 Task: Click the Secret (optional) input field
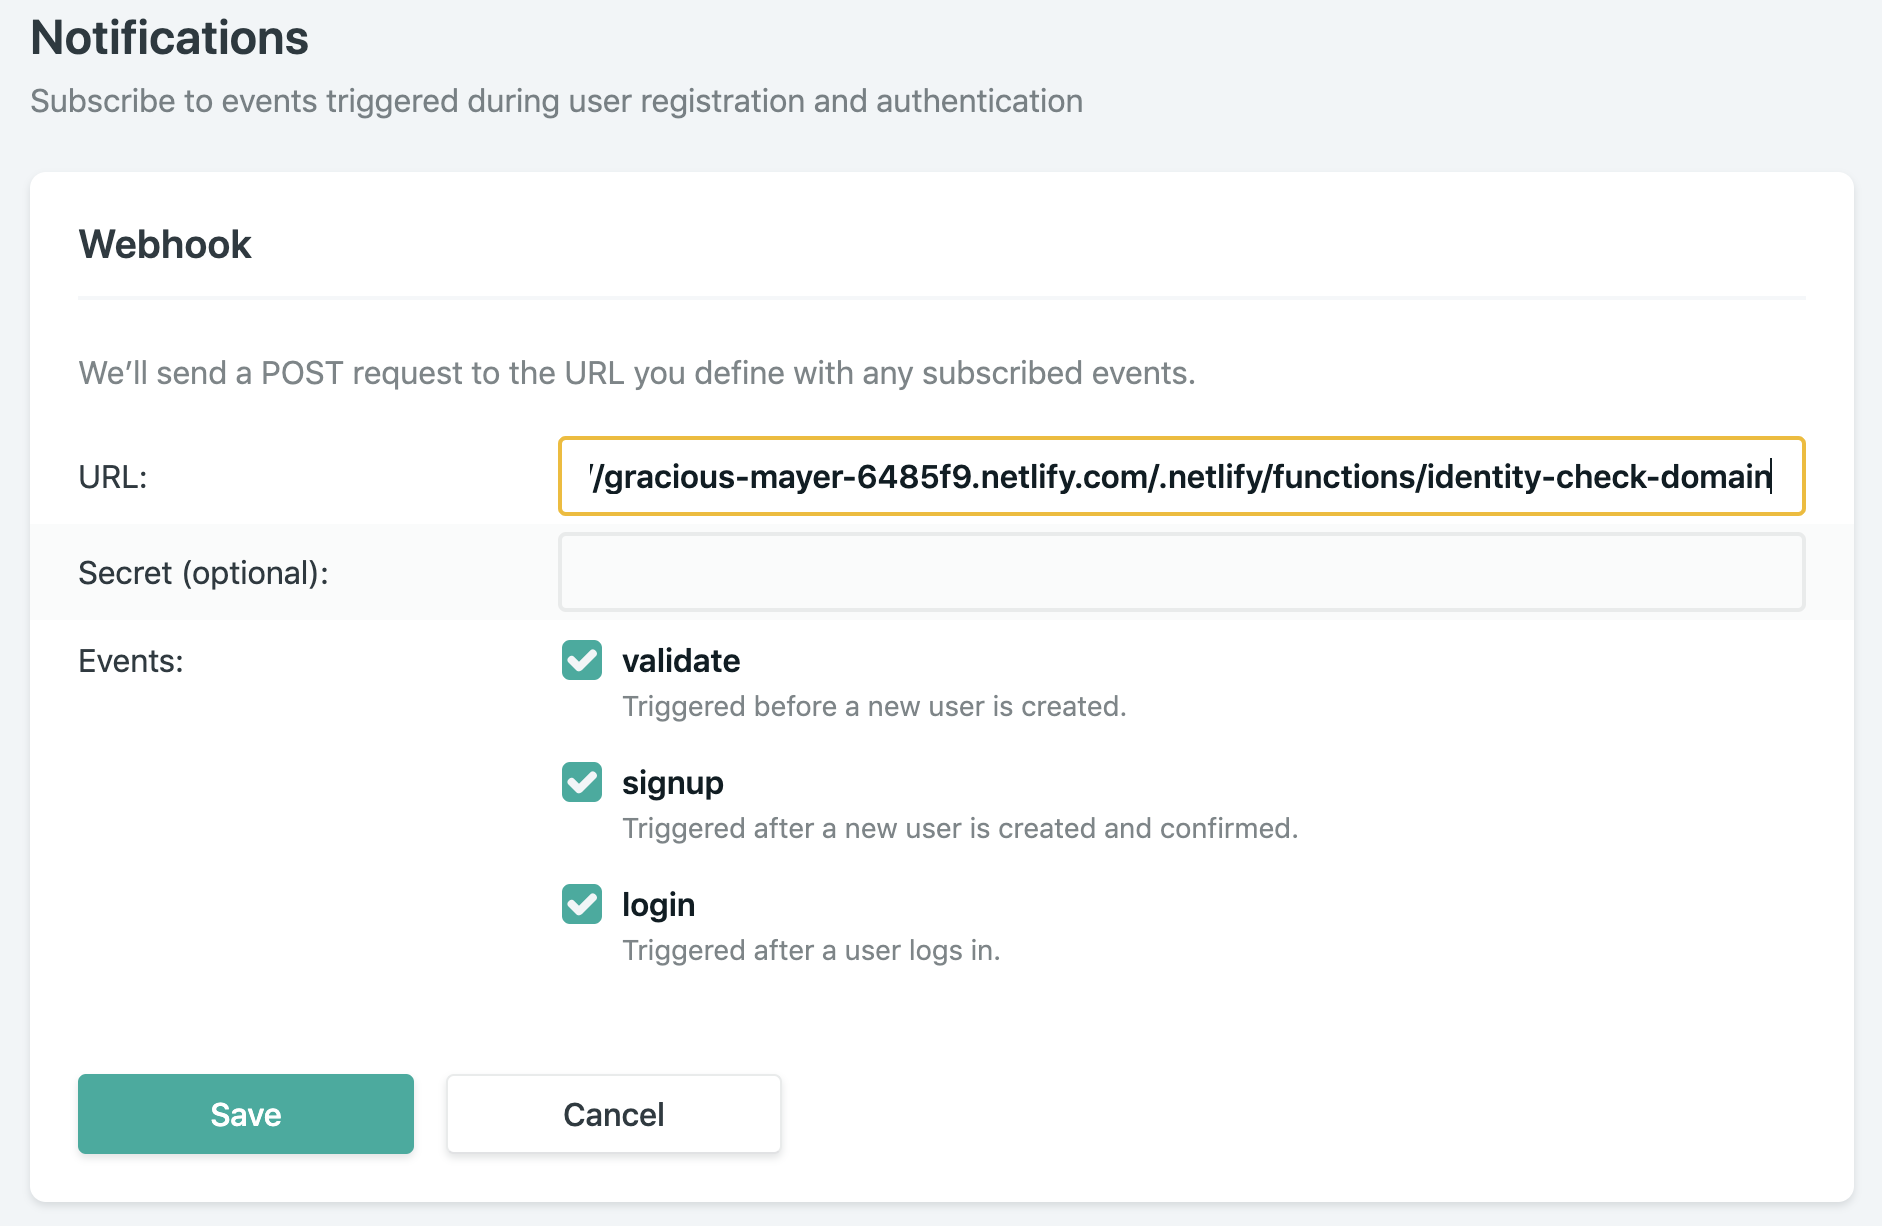click(1180, 572)
